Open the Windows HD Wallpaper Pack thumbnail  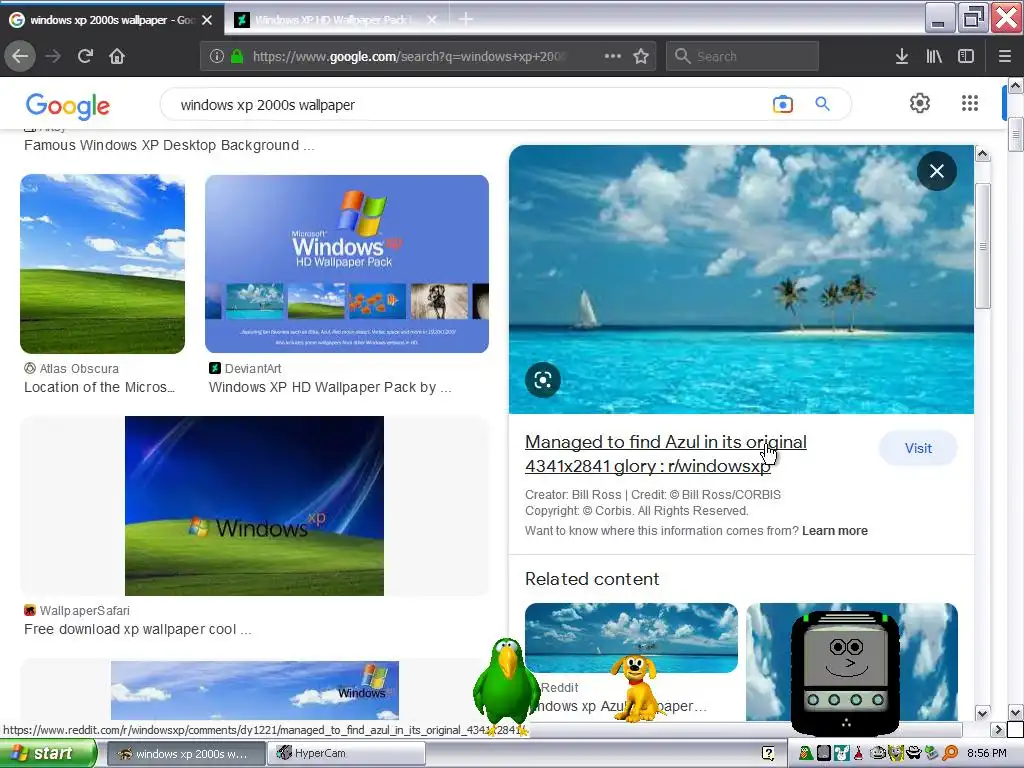(347, 264)
